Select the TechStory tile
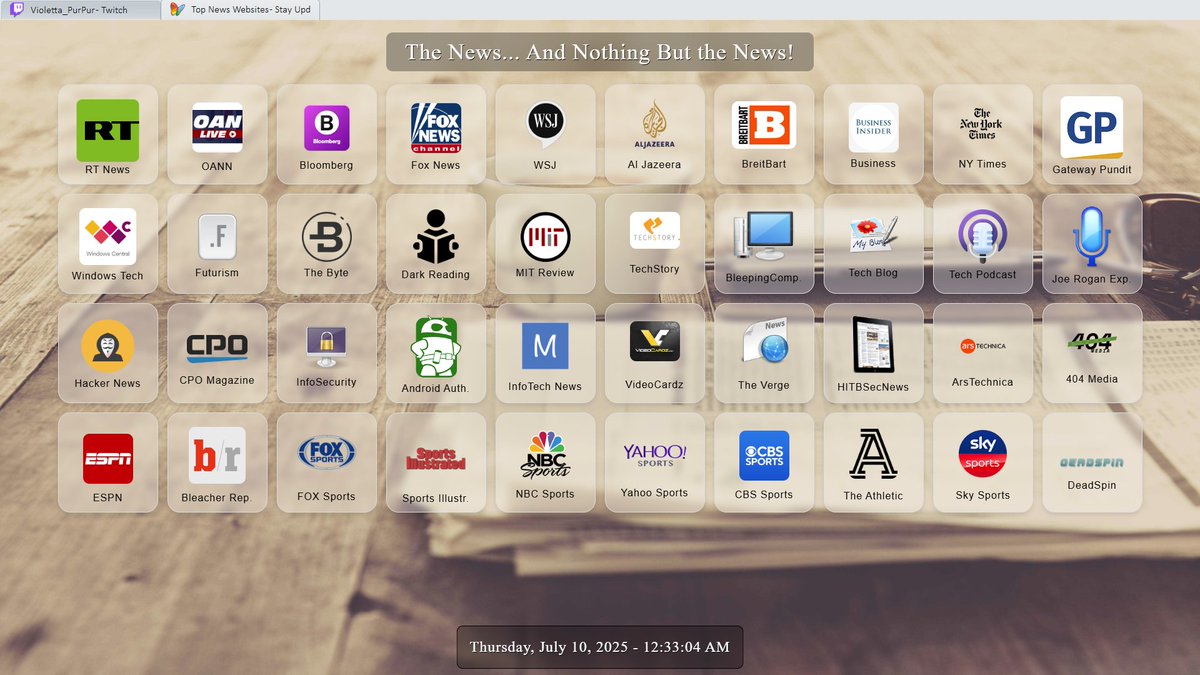1200x675 pixels. (655, 244)
